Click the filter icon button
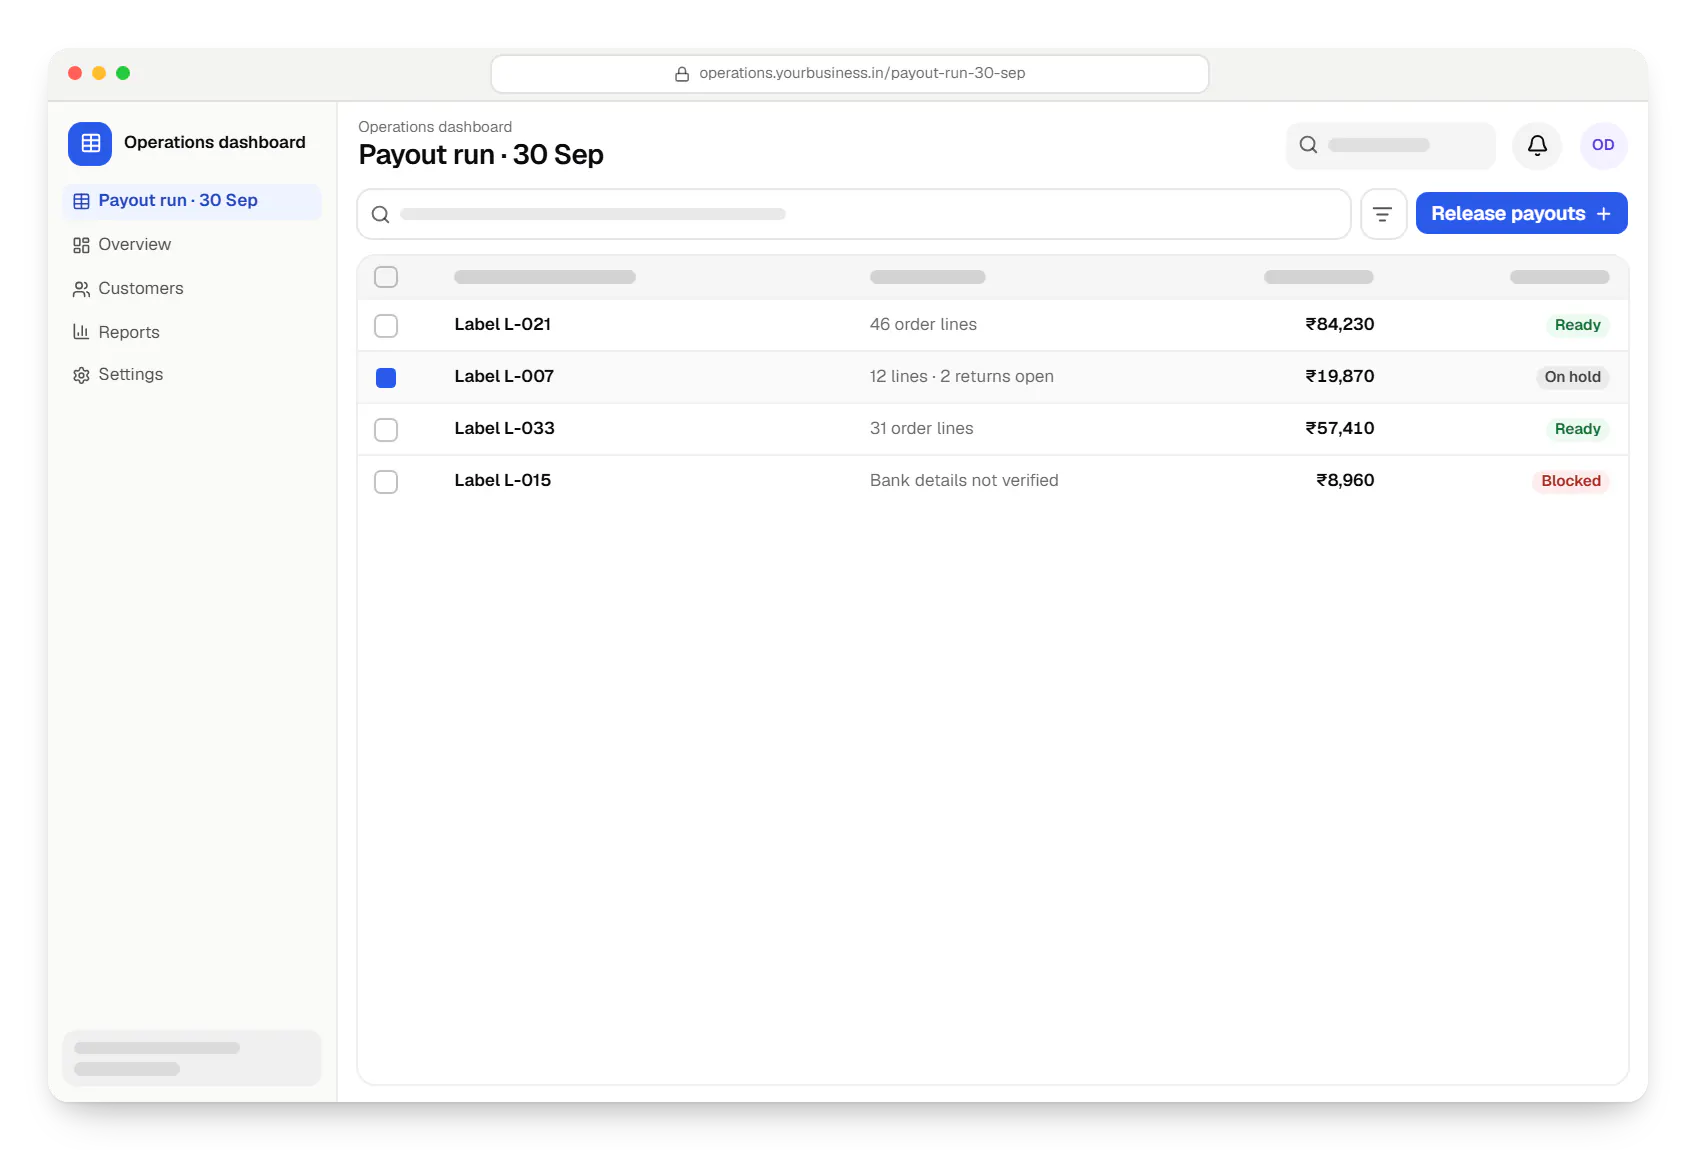Screen dimensions: 1696x1150 (1383, 214)
